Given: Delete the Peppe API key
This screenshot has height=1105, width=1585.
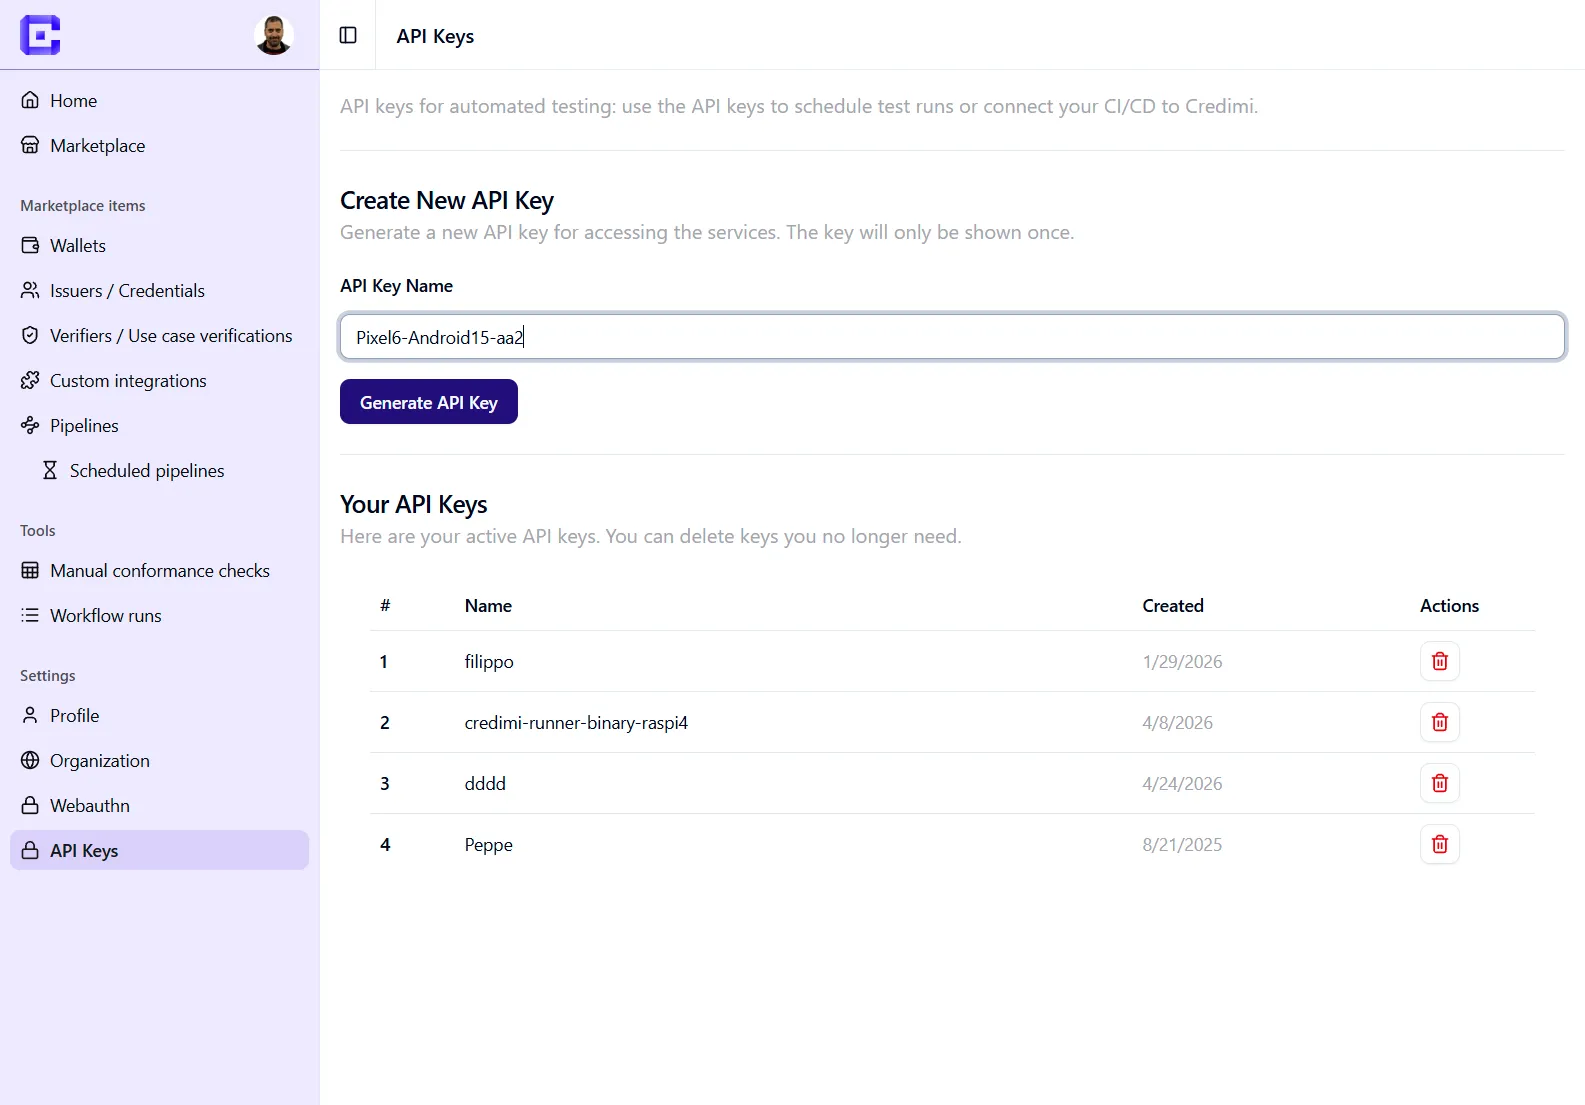Looking at the screenshot, I should 1440,844.
